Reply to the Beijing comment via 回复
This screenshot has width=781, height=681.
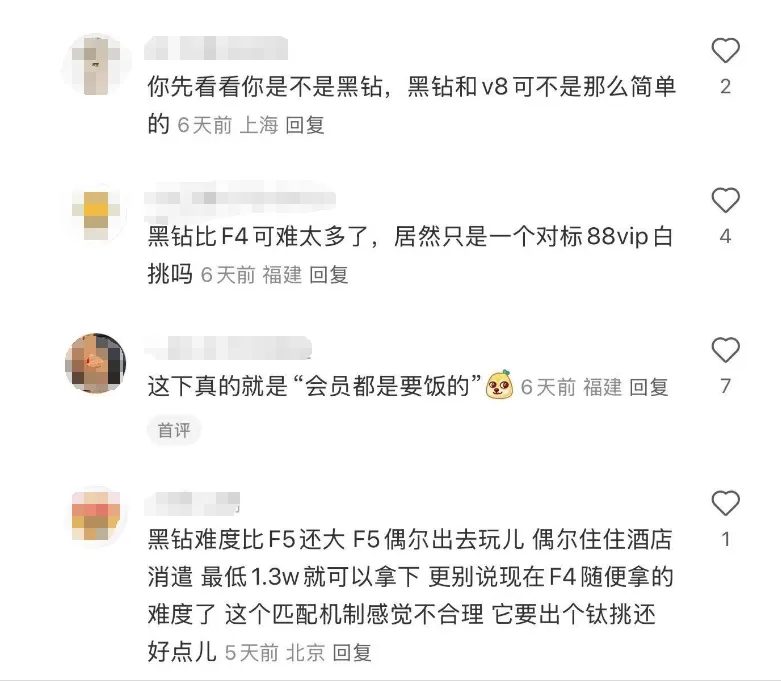tap(352, 652)
